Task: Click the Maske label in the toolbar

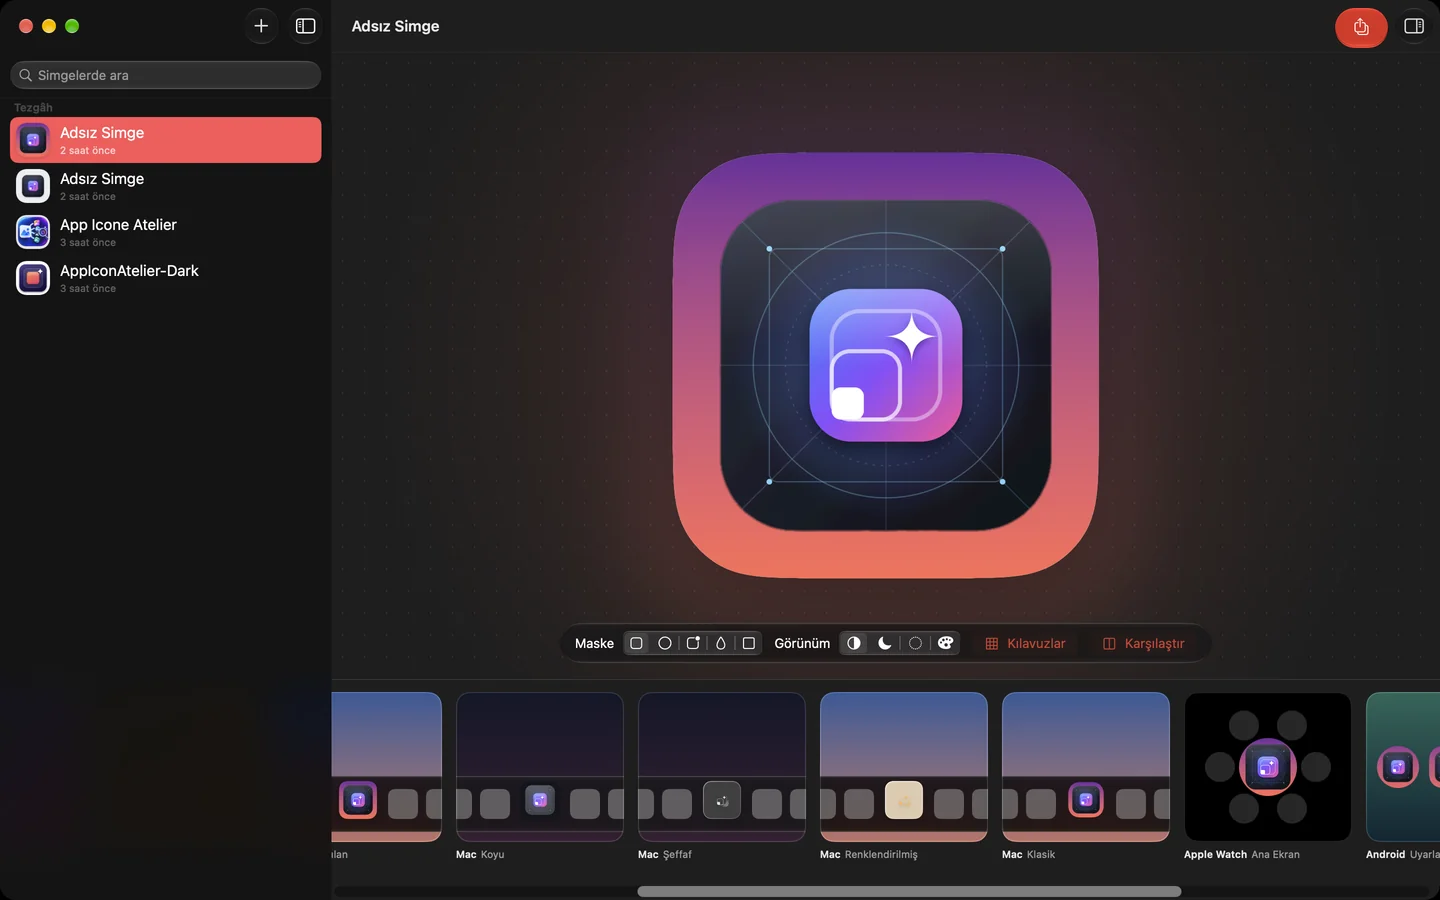Action: click(594, 643)
